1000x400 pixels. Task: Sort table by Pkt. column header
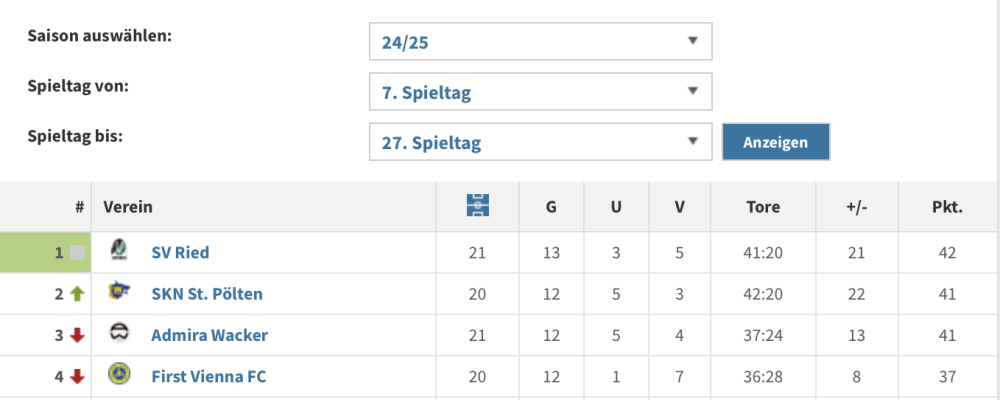[945, 208]
